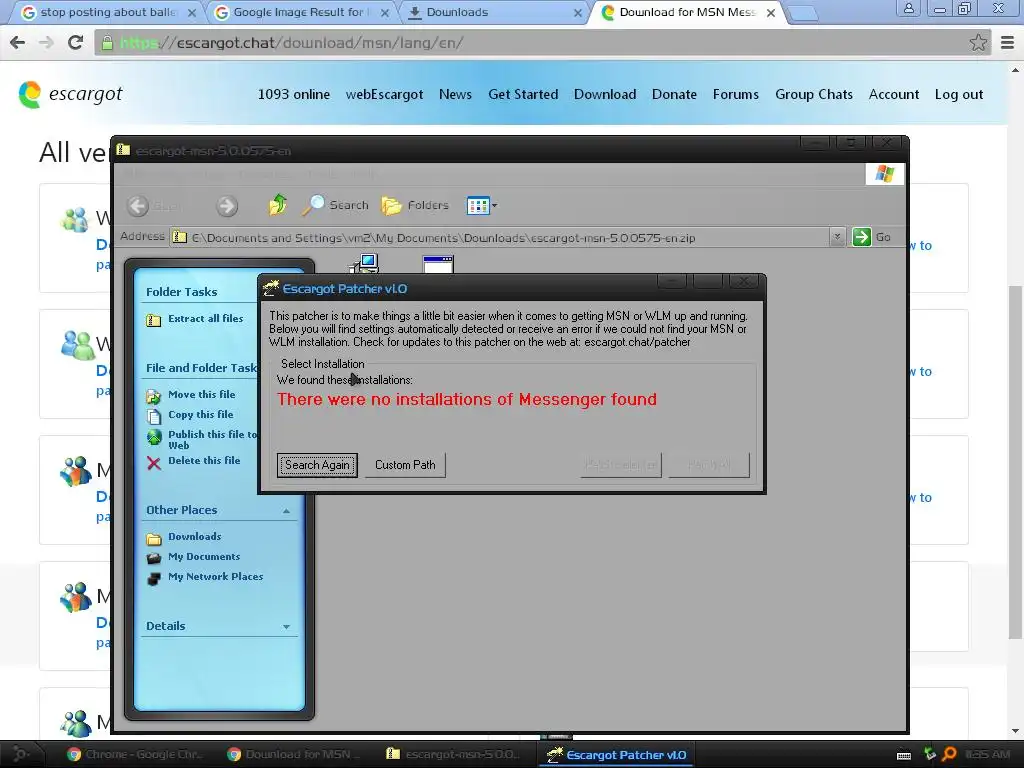Screen dimensions: 1024x768
Task: Click the Go button beside Address bar
Action: pos(872,237)
